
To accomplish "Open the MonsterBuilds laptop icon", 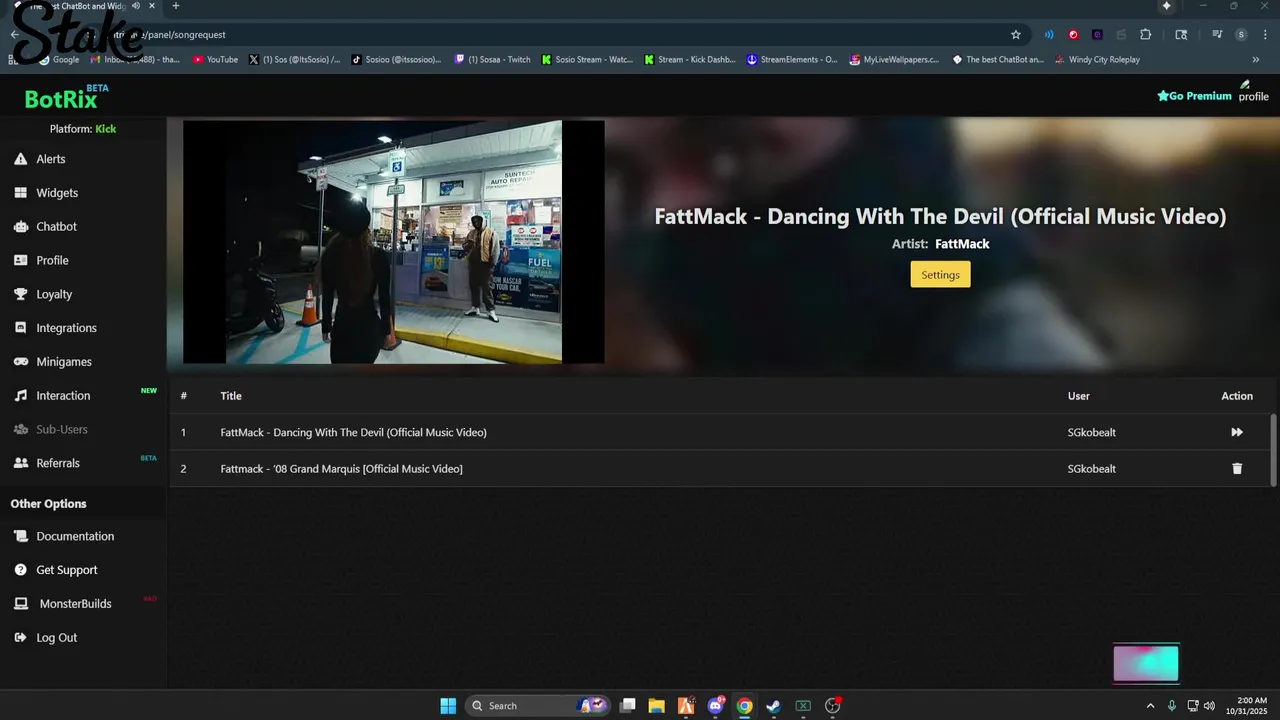I will [x=20, y=604].
